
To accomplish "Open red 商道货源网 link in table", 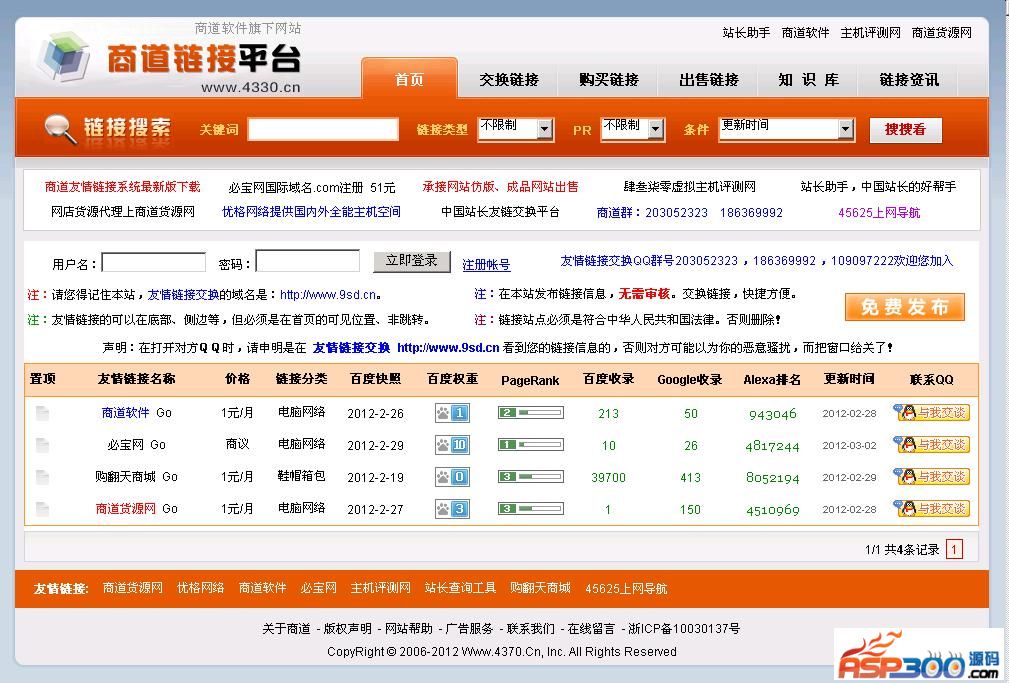I will 125,509.
